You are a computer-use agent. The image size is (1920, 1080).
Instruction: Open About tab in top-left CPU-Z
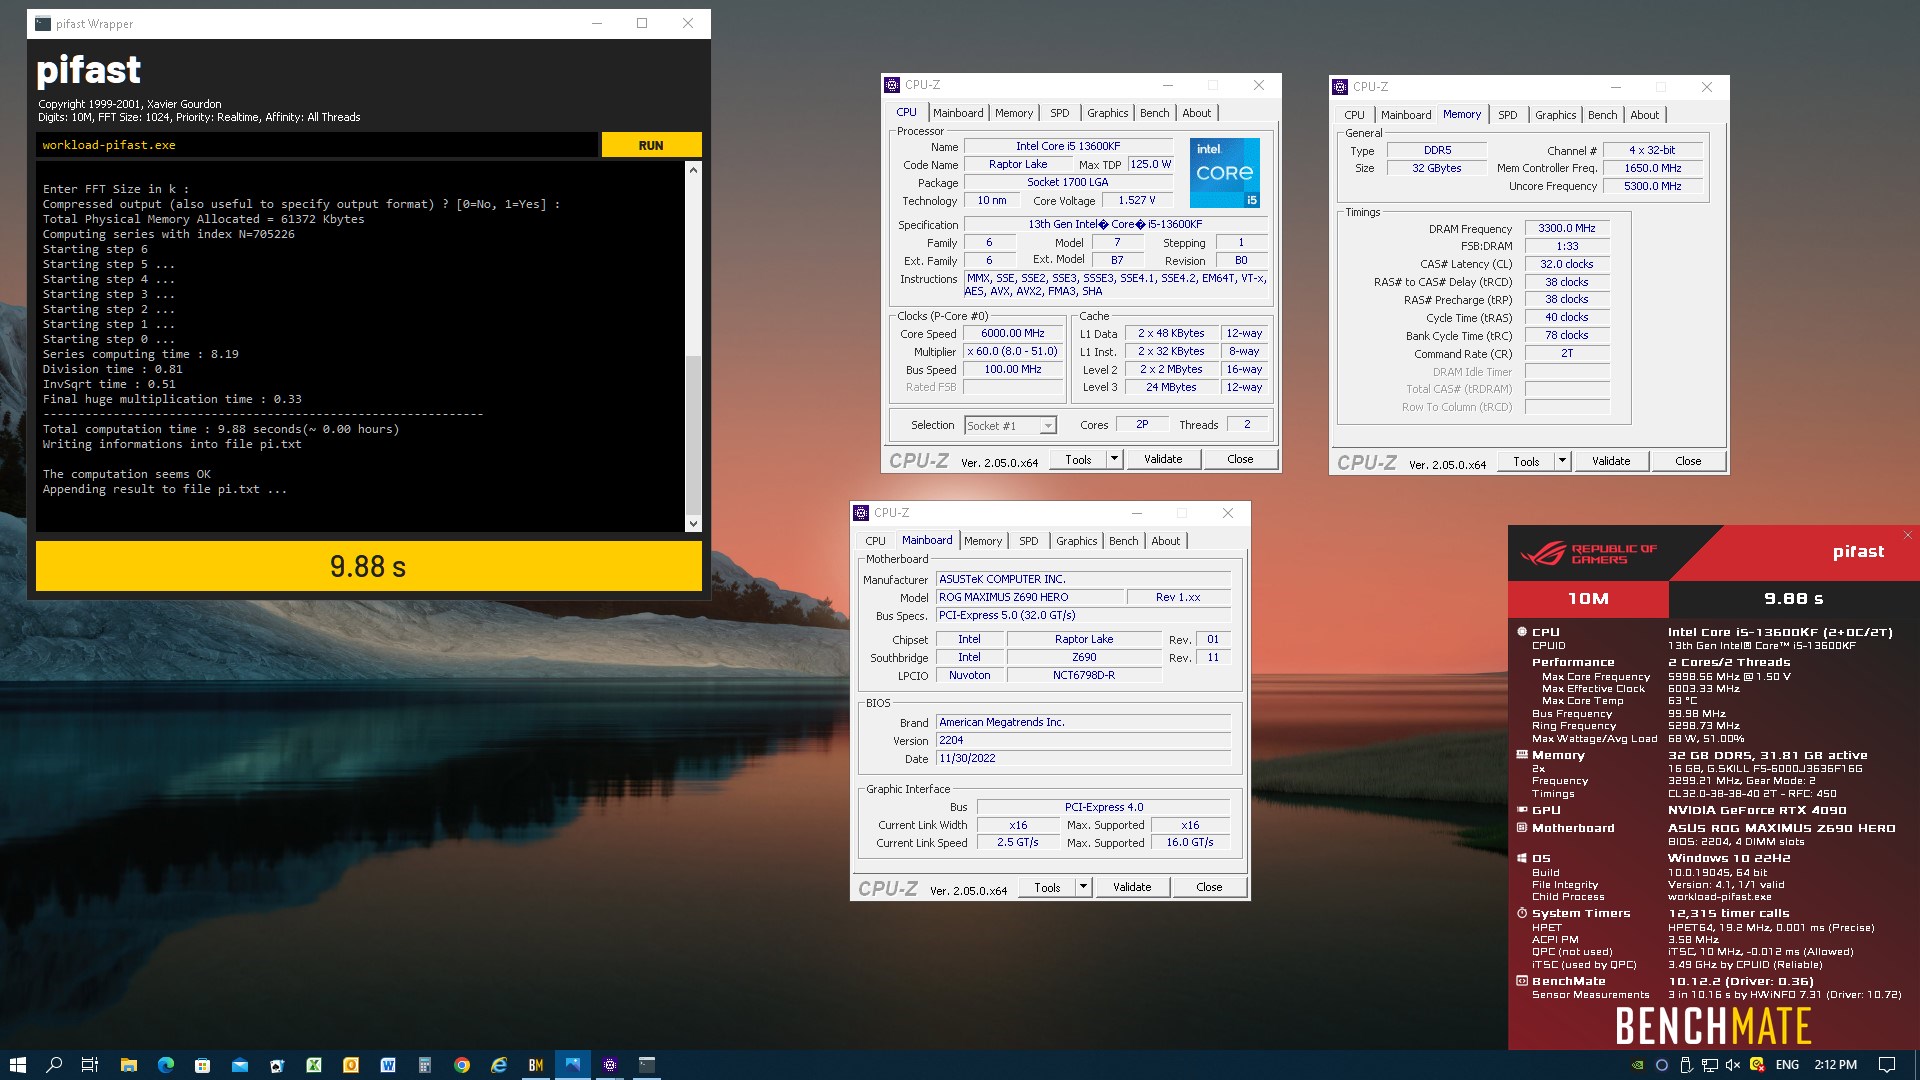[x=1196, y=113]
